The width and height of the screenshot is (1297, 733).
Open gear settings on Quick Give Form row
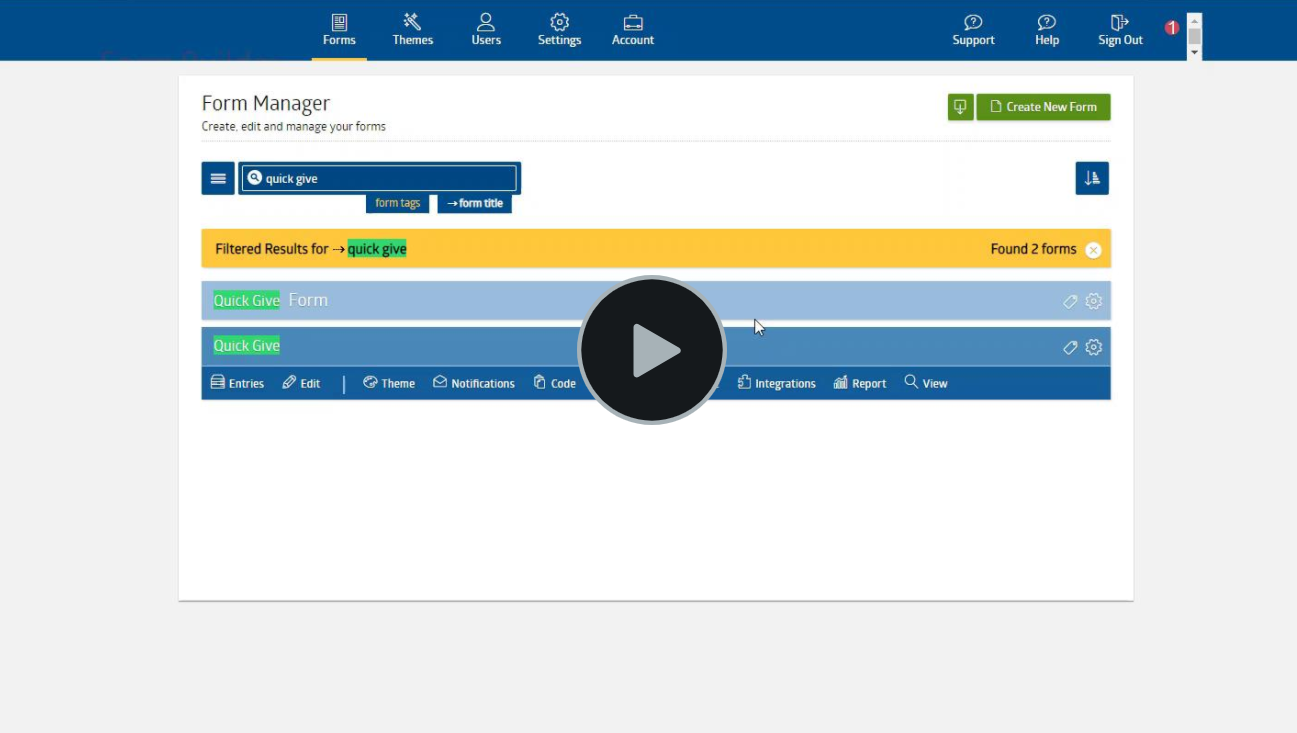tap(1094, 301)
